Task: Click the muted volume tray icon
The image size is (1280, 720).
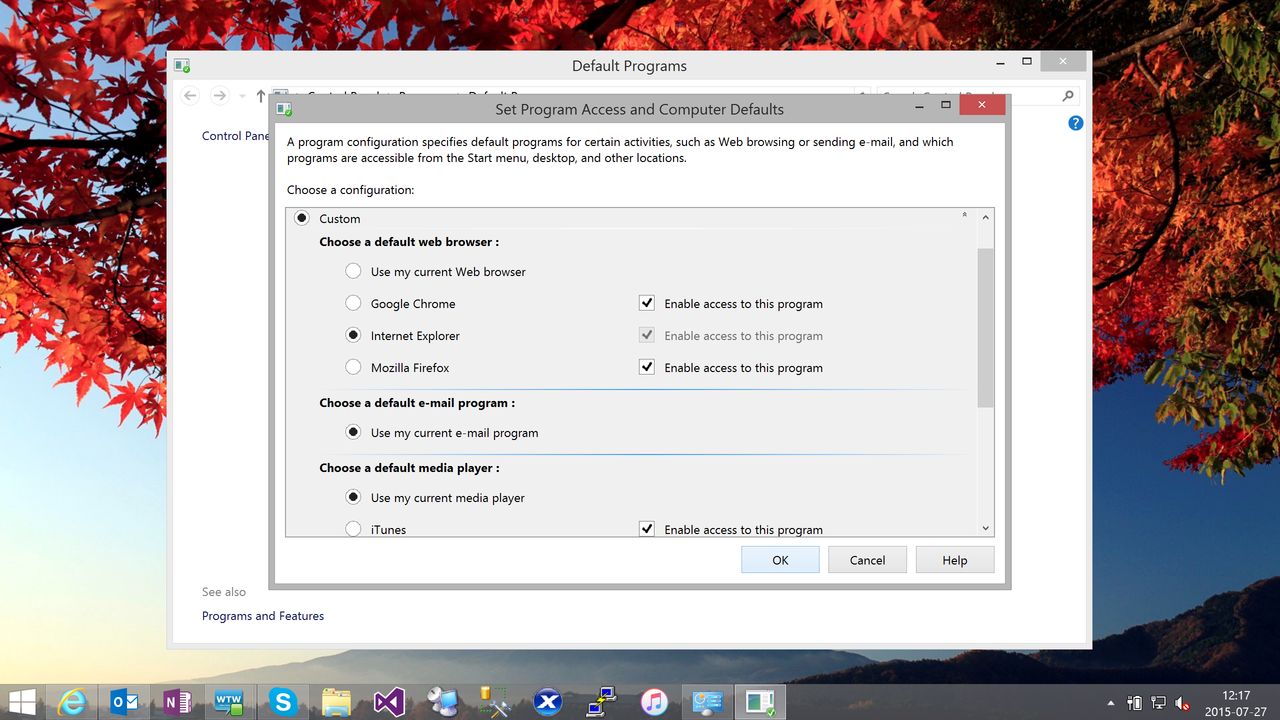Action: pyautogui.click(x=1183, y=703)
